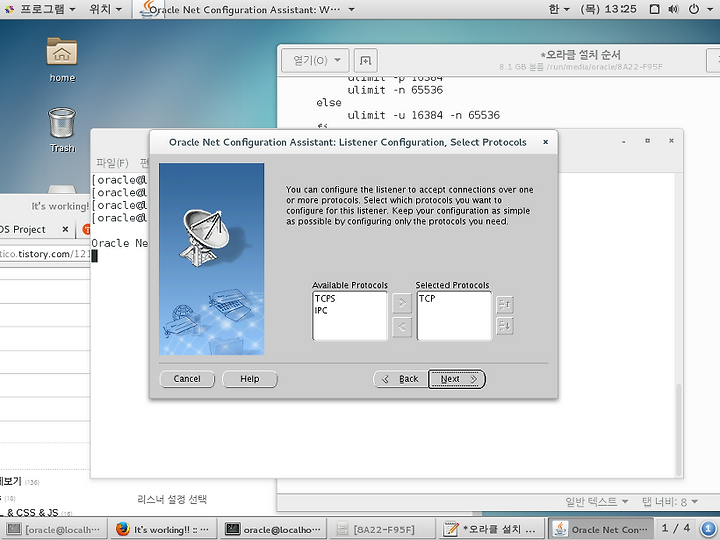Close the OS Project browser tab

click(65, 229)
